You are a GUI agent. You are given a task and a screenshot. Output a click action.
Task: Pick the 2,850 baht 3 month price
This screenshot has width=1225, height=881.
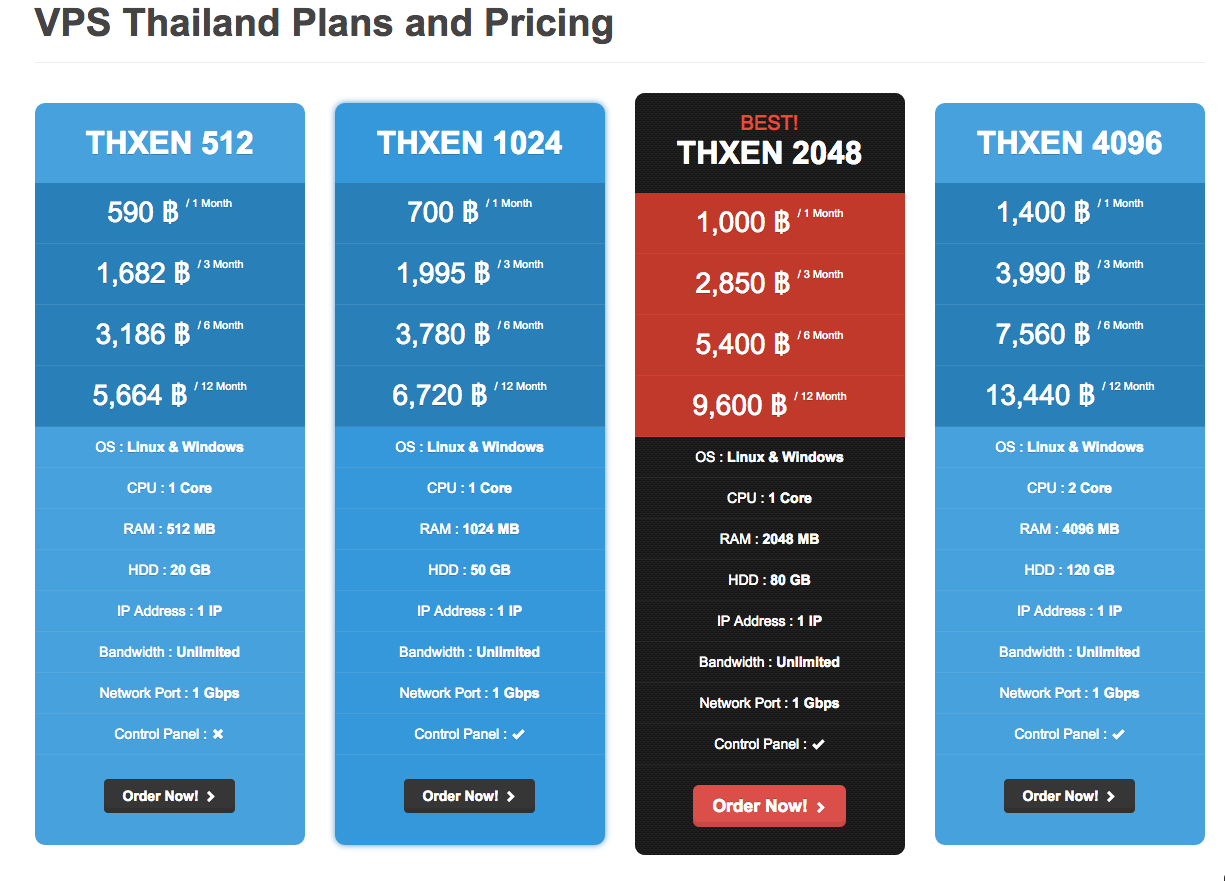coord(769,283)
